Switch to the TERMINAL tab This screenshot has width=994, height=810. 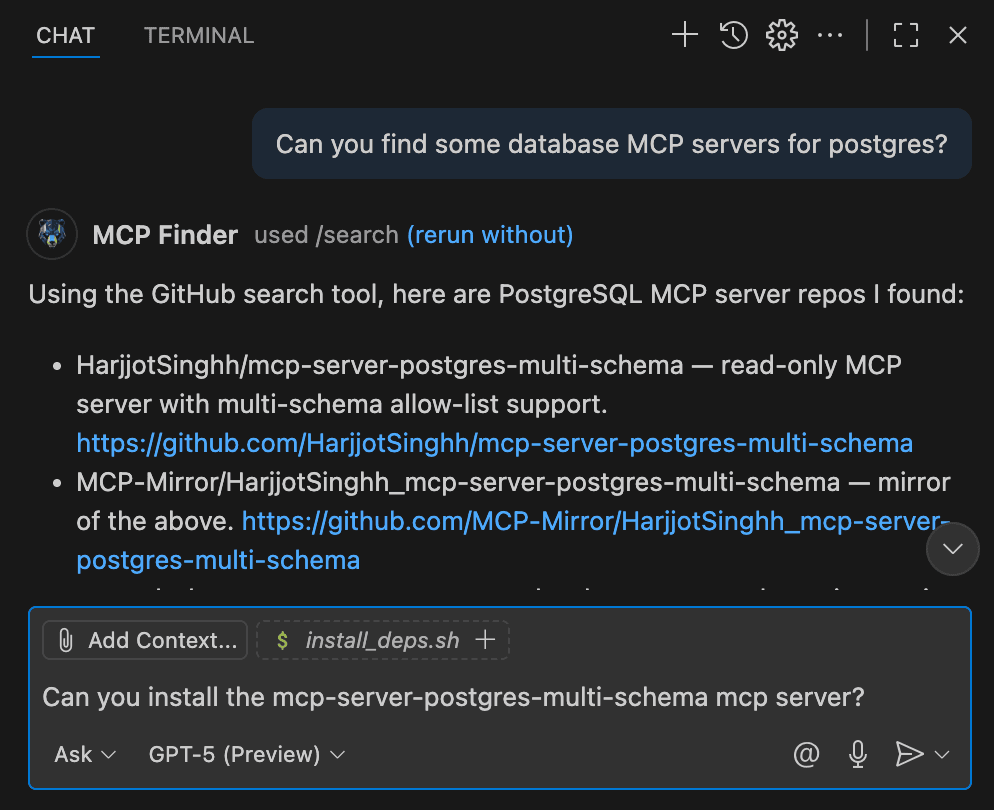point(199,35)
